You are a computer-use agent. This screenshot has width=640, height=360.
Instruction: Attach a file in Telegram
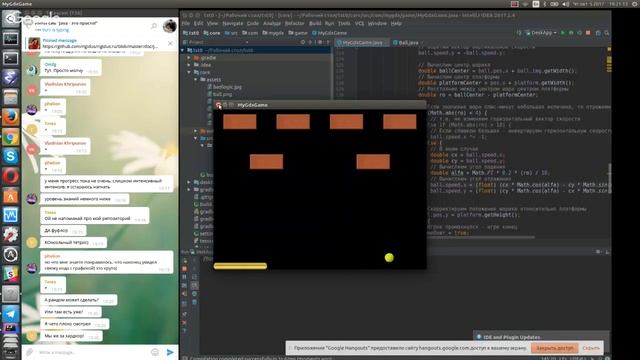click(x=29, y=352)
